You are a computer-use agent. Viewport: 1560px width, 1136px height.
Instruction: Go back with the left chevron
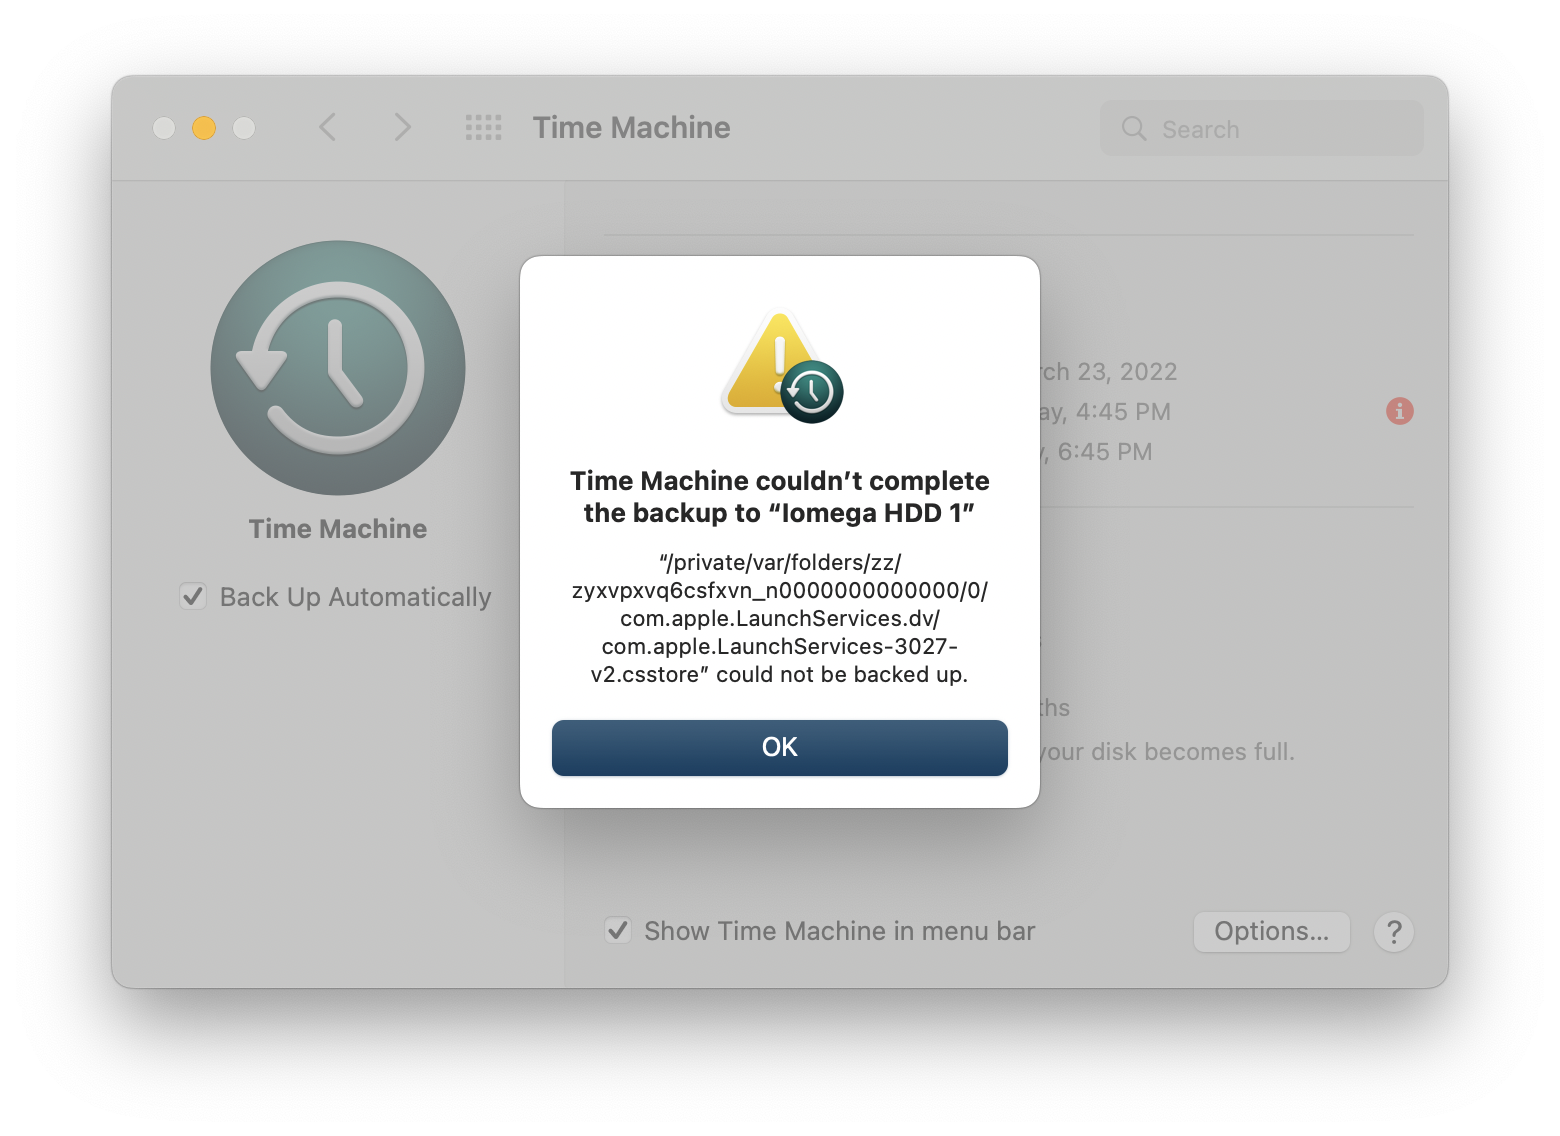[327, 127]
